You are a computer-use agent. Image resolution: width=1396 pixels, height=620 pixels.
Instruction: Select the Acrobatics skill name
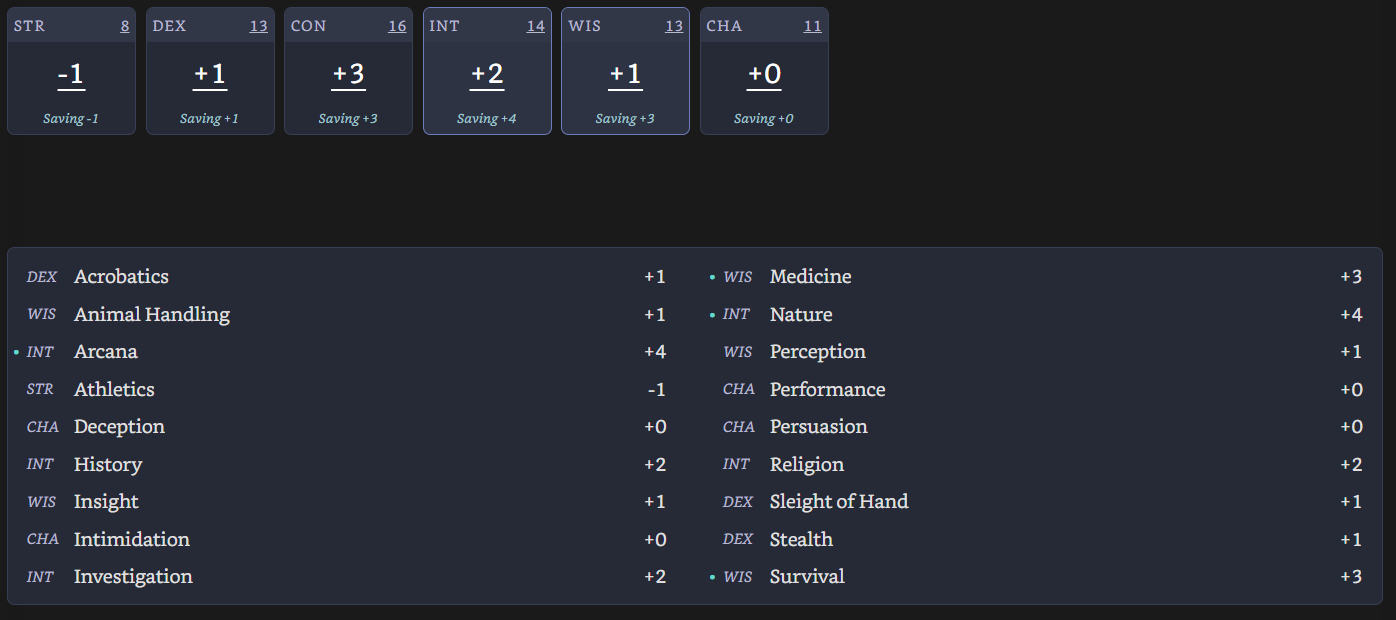pos(121,277)
